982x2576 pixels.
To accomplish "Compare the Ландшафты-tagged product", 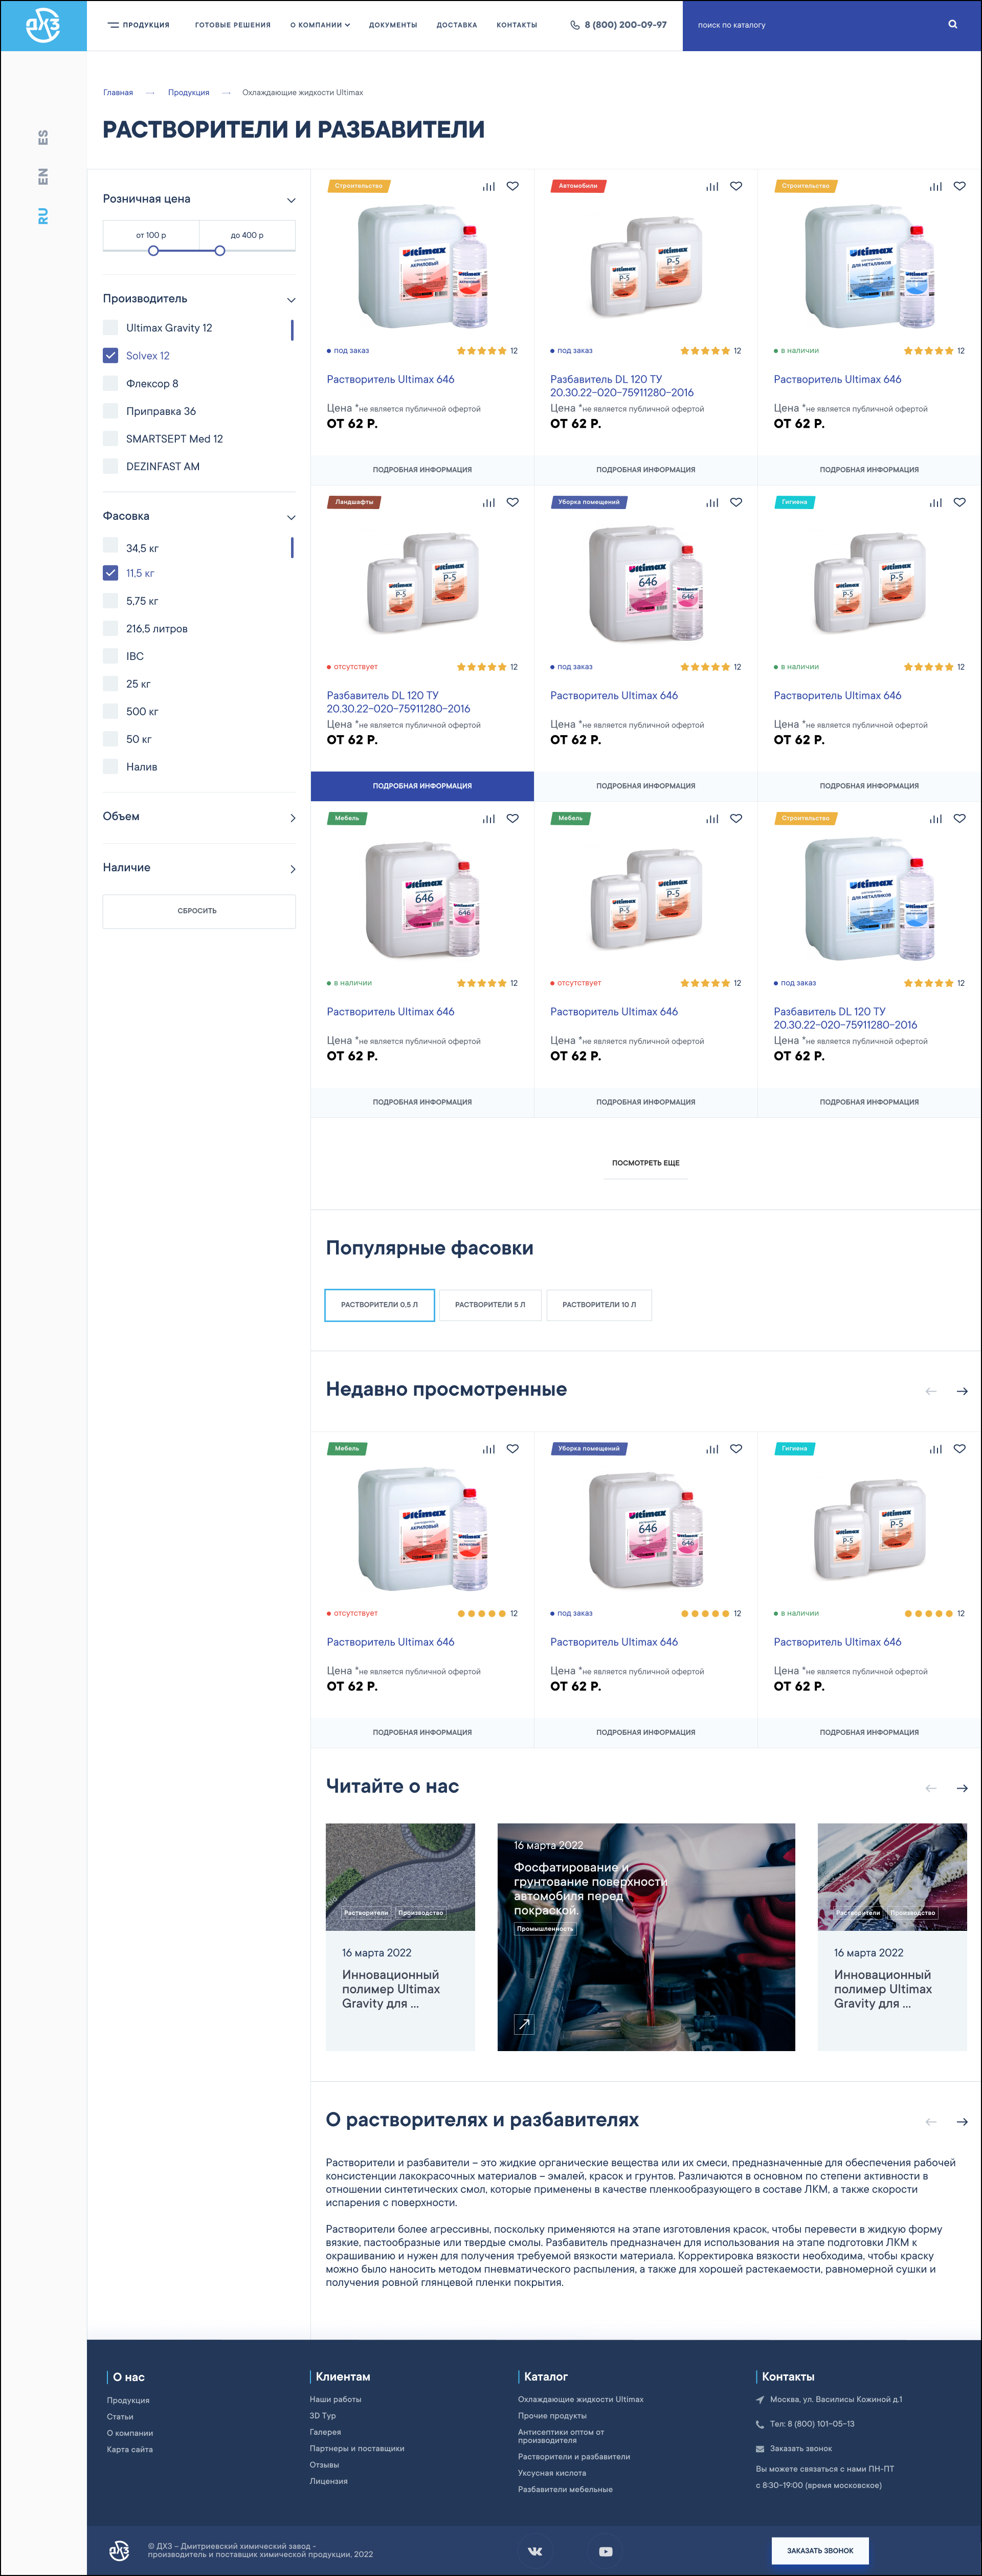I will pyautogui.click(x=489, y=502).
